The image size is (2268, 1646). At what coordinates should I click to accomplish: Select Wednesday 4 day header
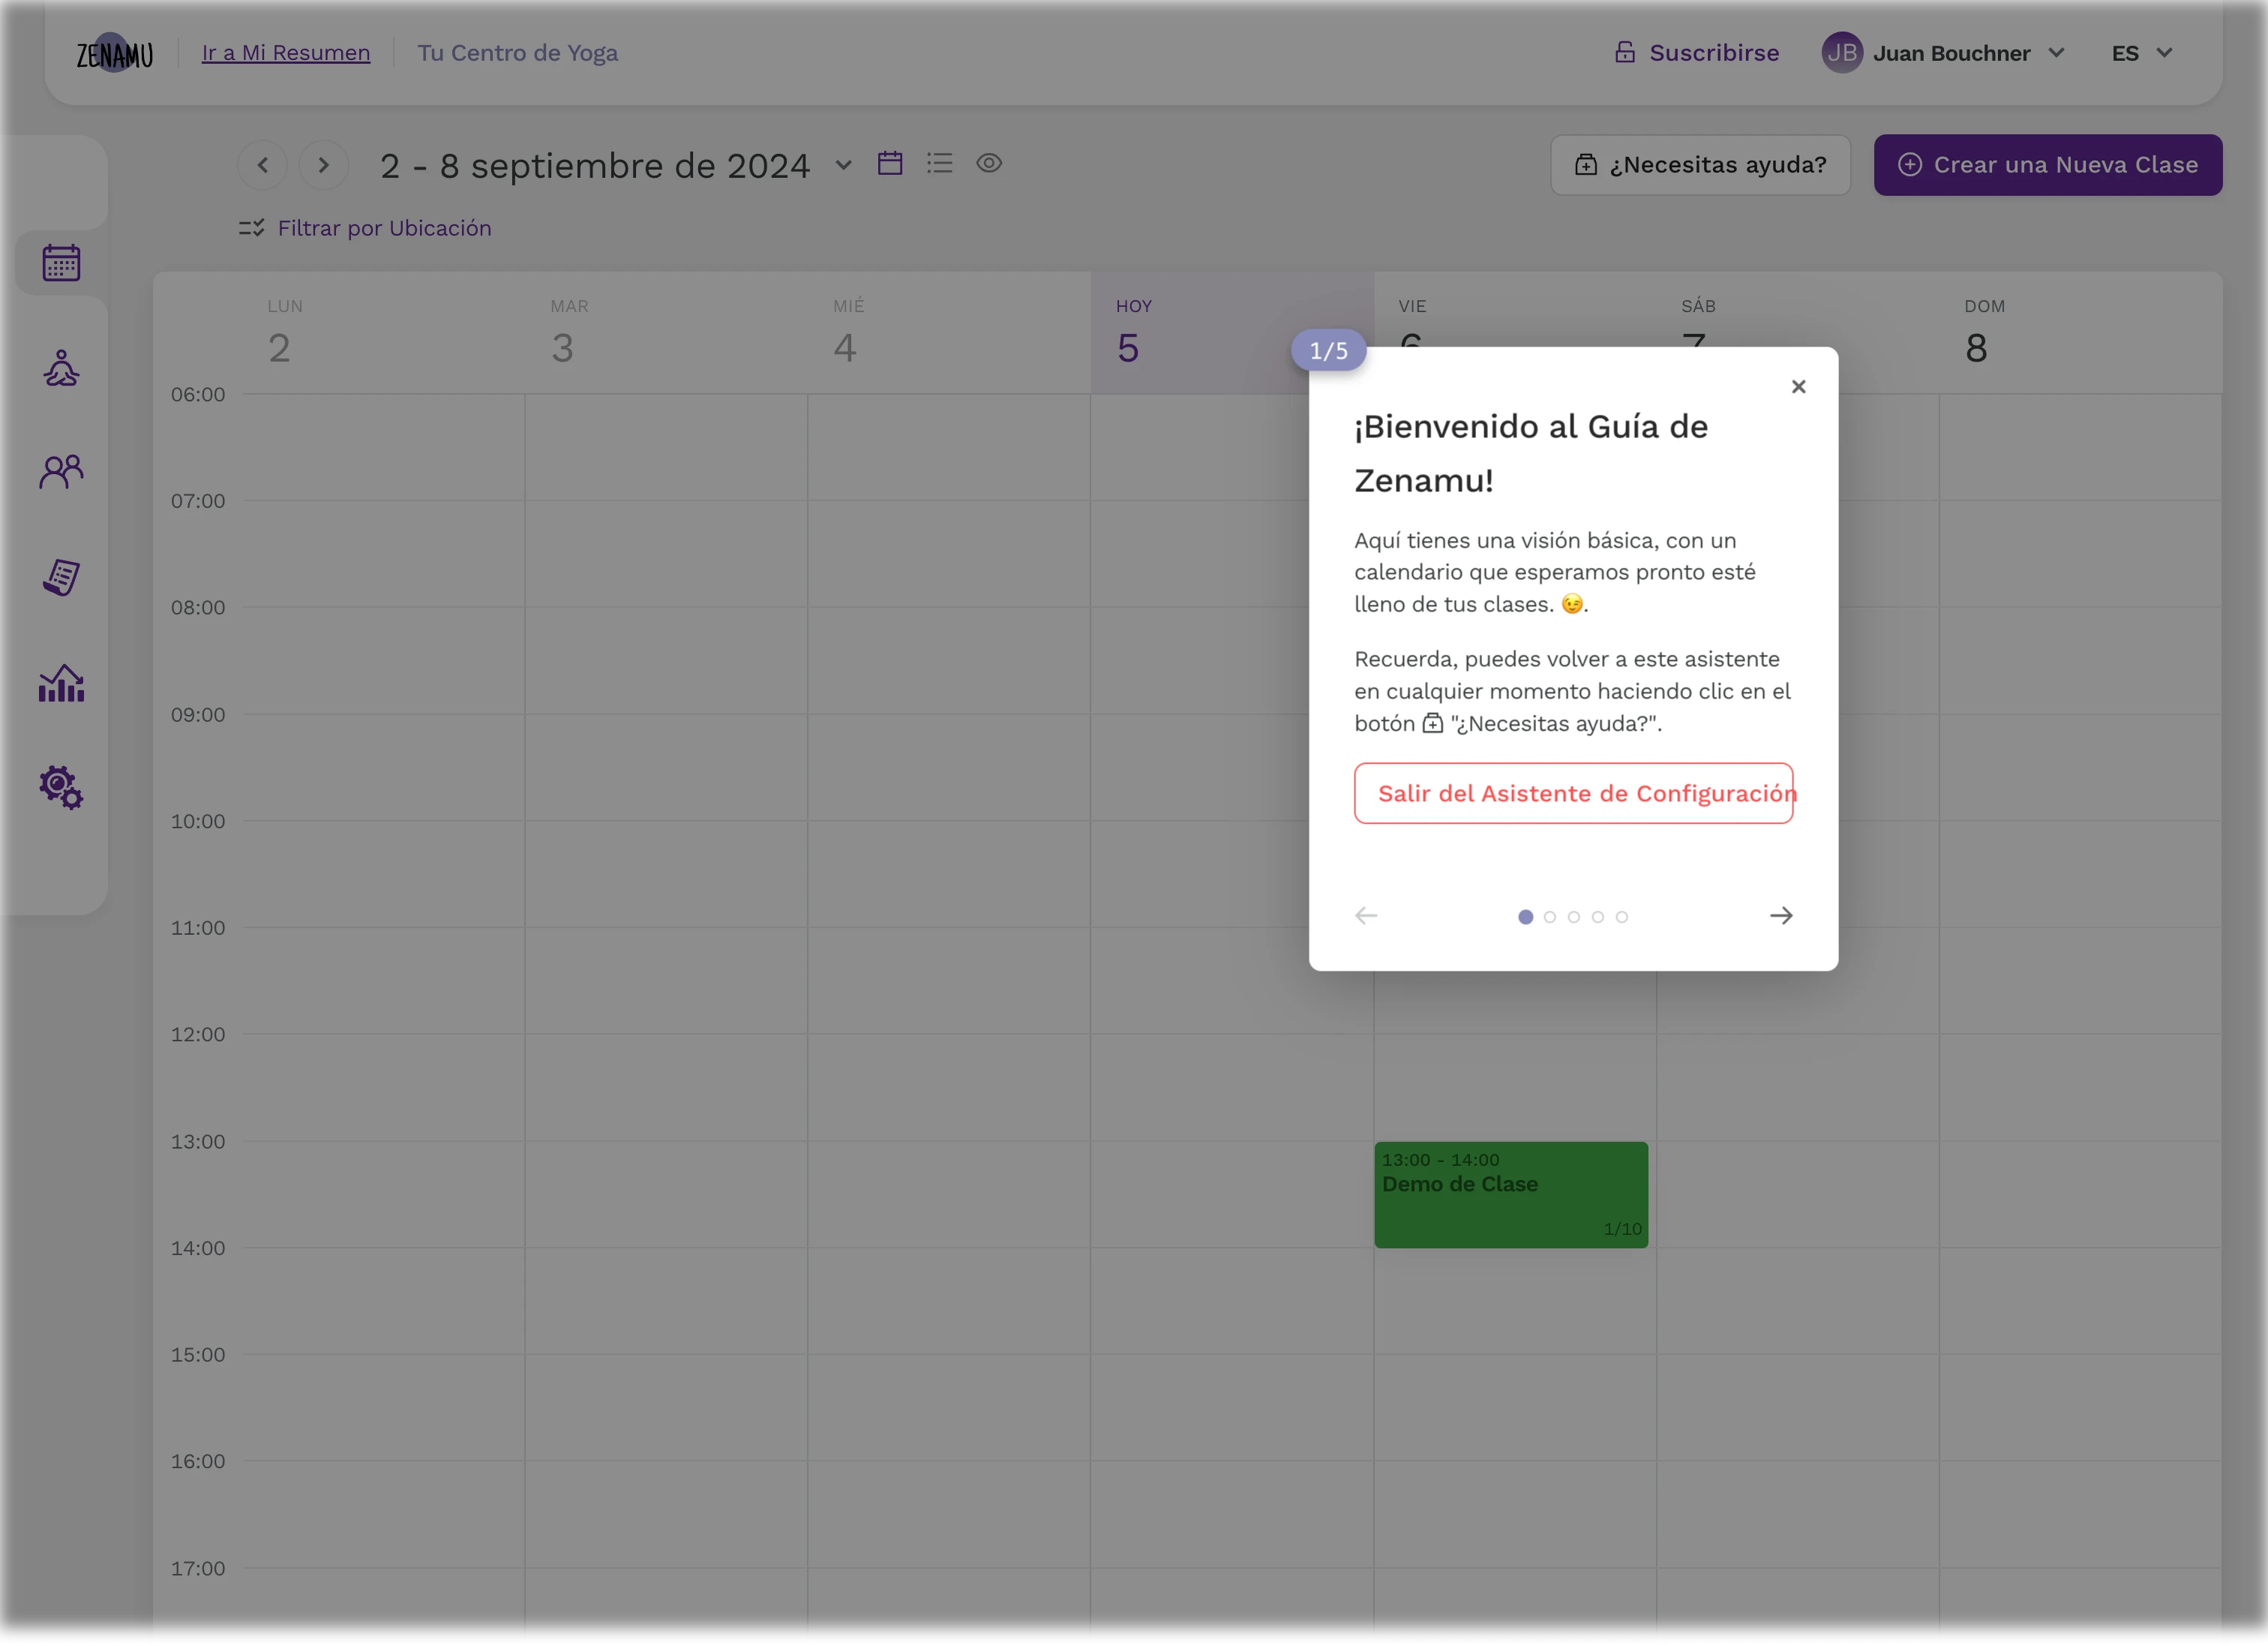pos(949,333)
